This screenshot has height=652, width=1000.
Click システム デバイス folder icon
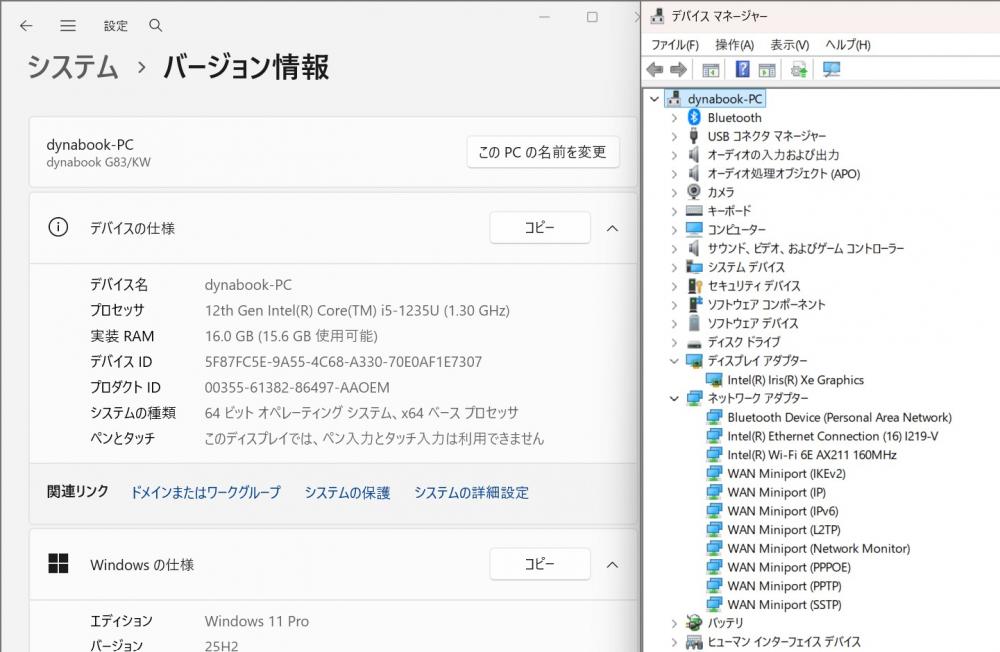pos(694,267)
